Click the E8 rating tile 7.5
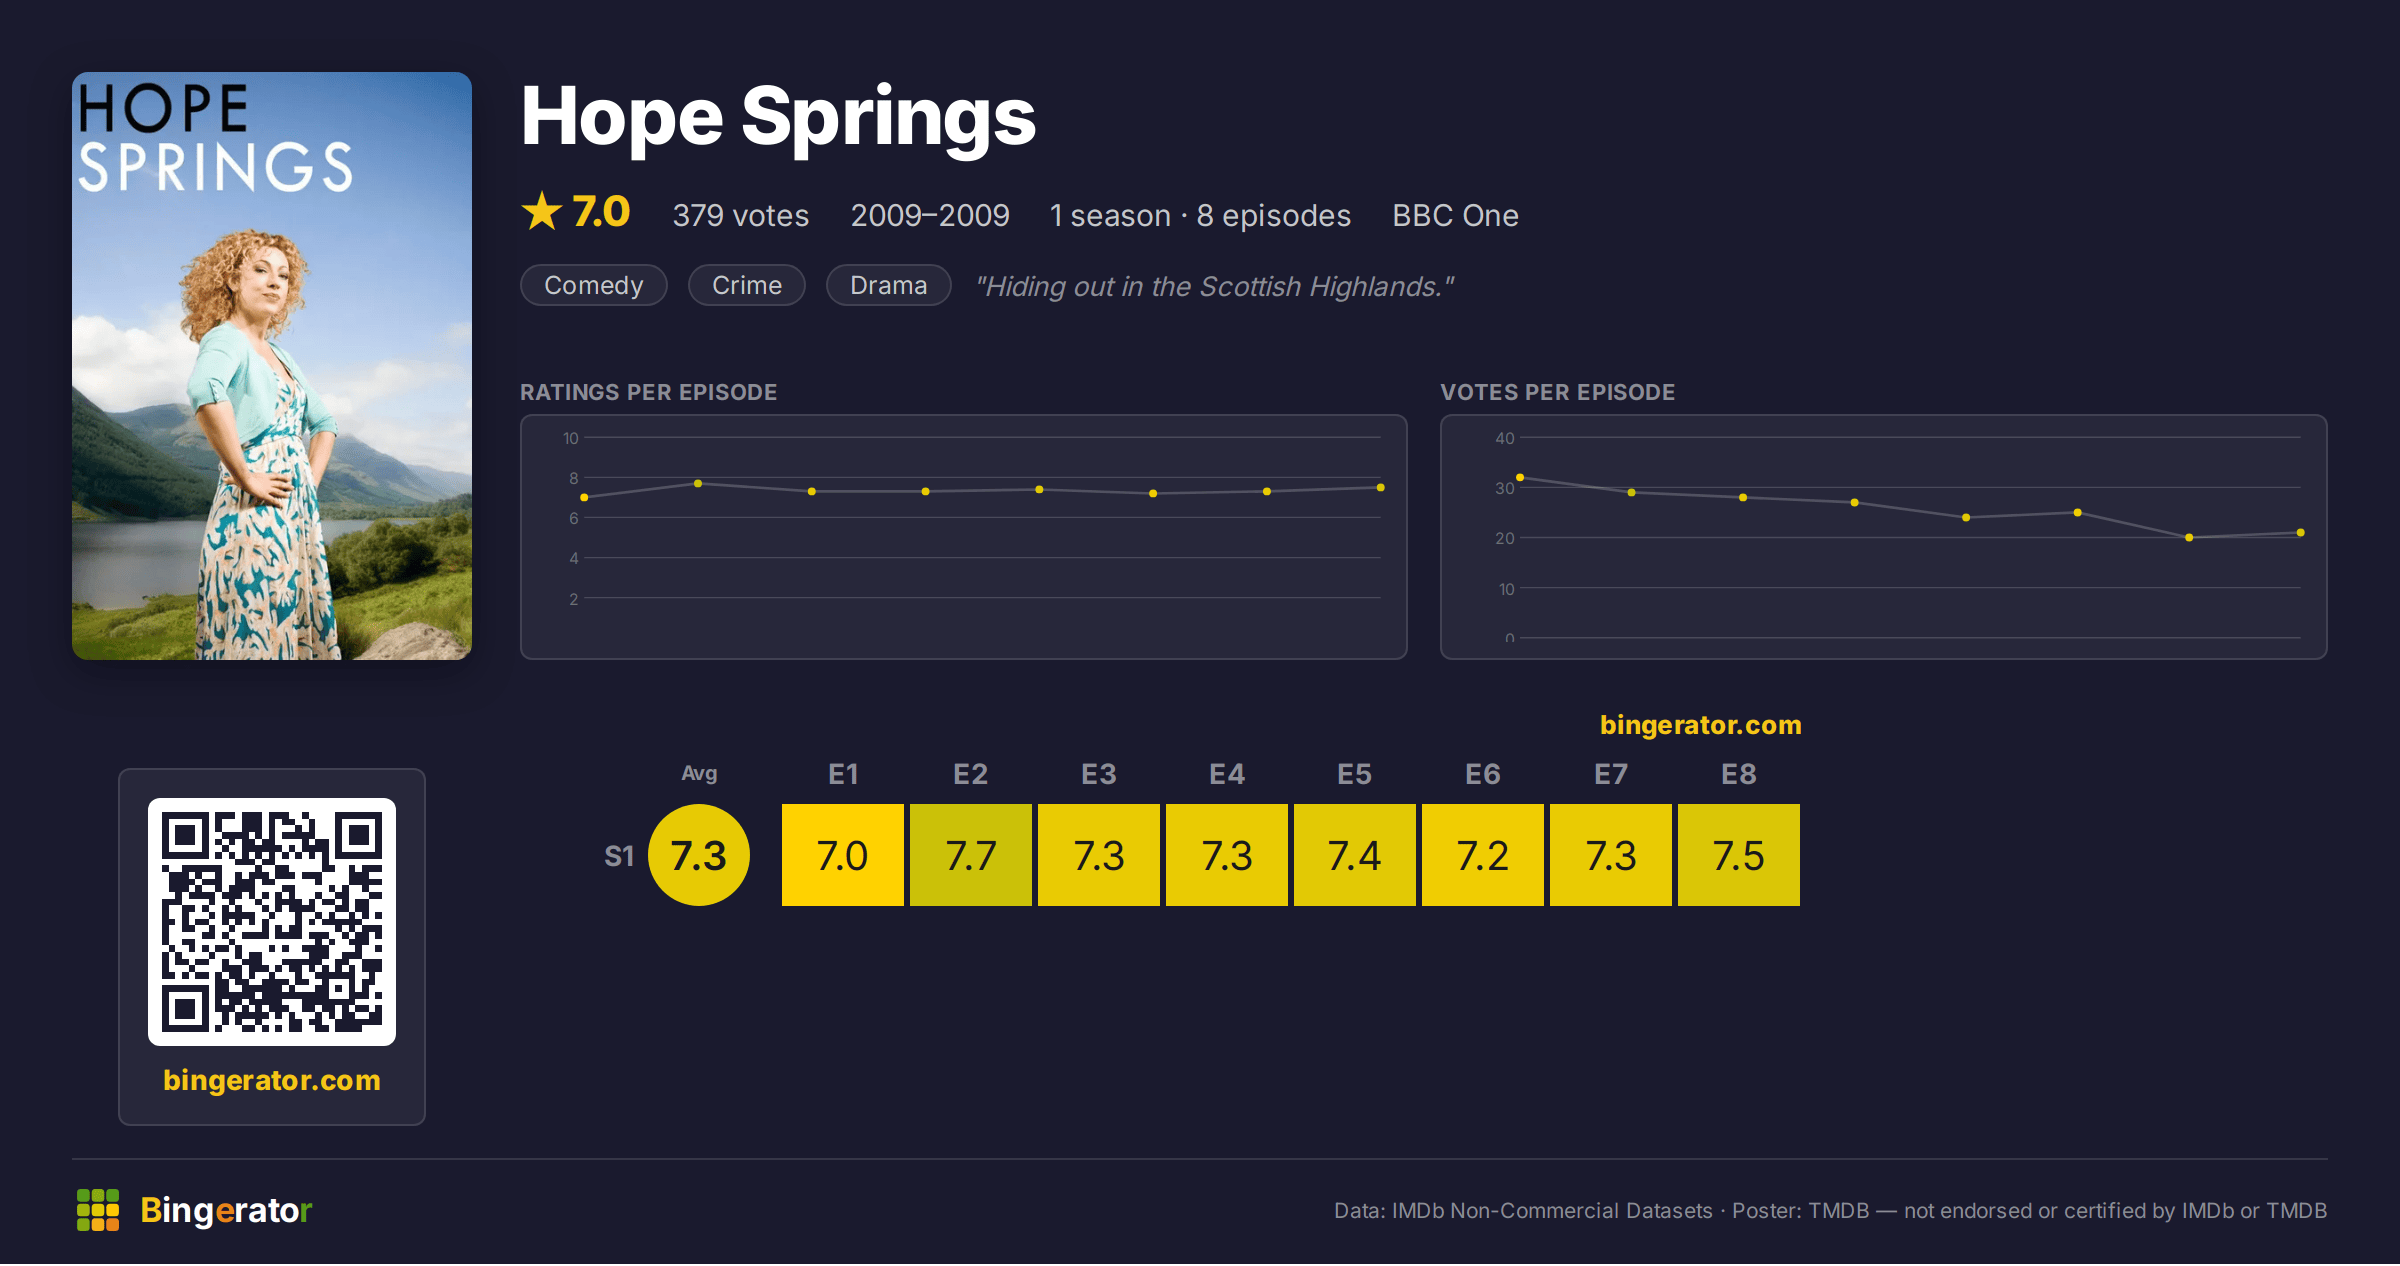The image size is (2400, 1266). [1739, 855]
